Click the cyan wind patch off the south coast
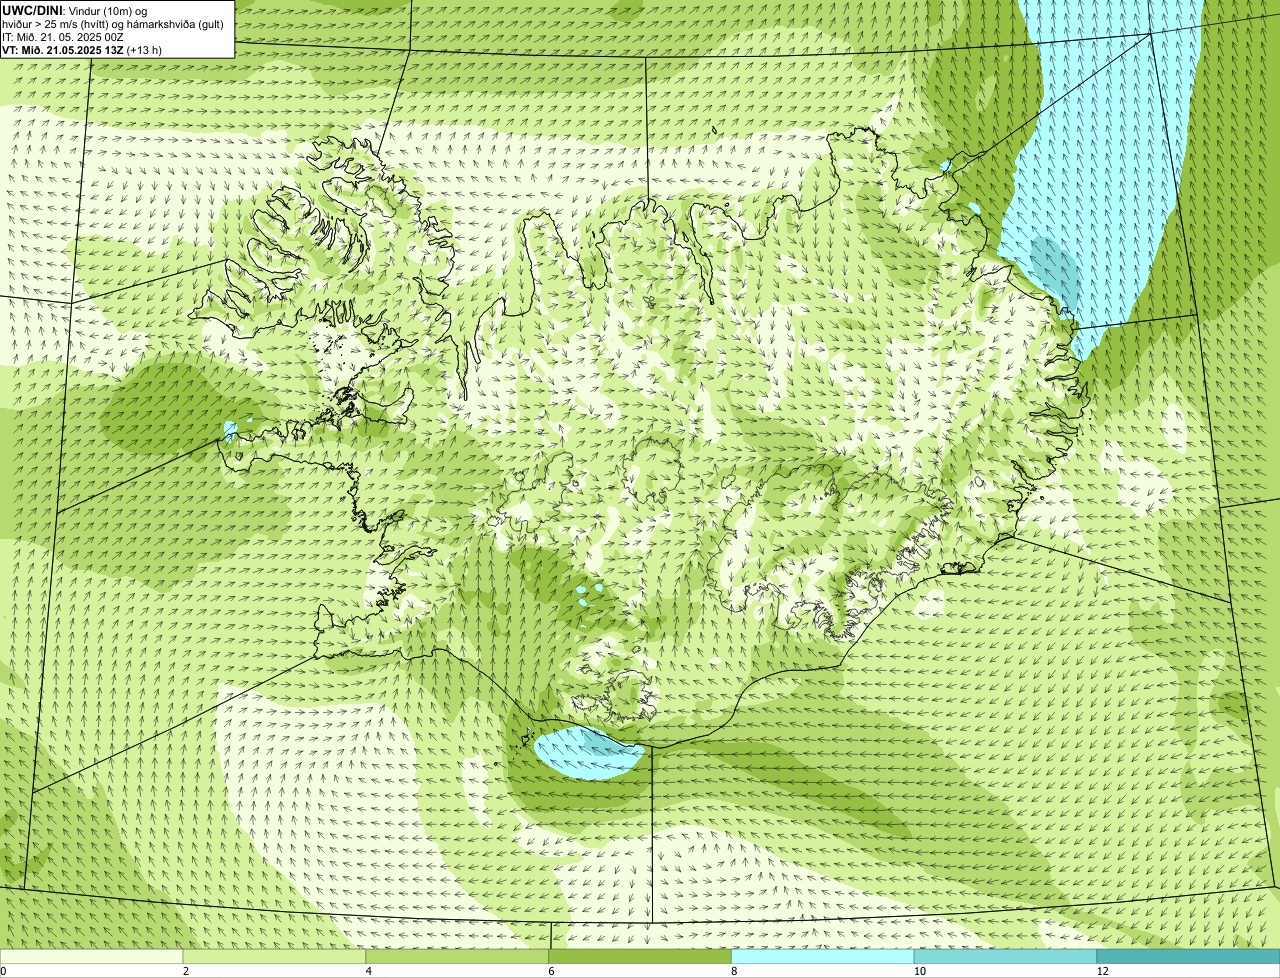 tap(588, 754)
